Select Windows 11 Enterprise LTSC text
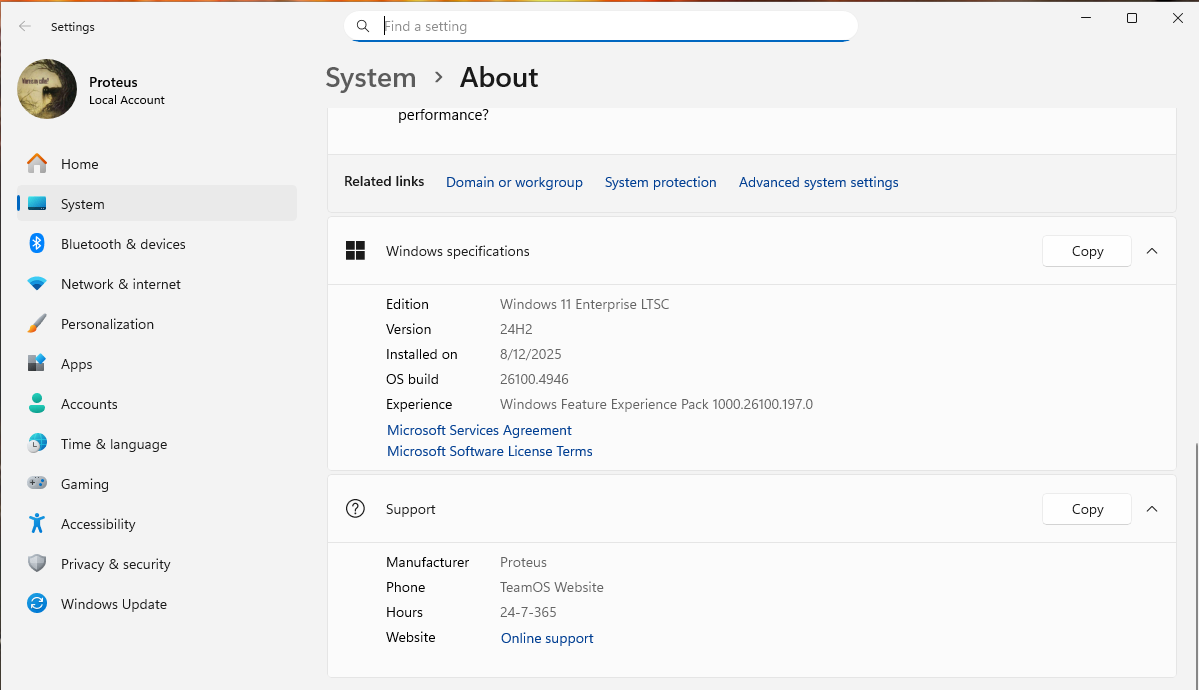 [584, 304]
